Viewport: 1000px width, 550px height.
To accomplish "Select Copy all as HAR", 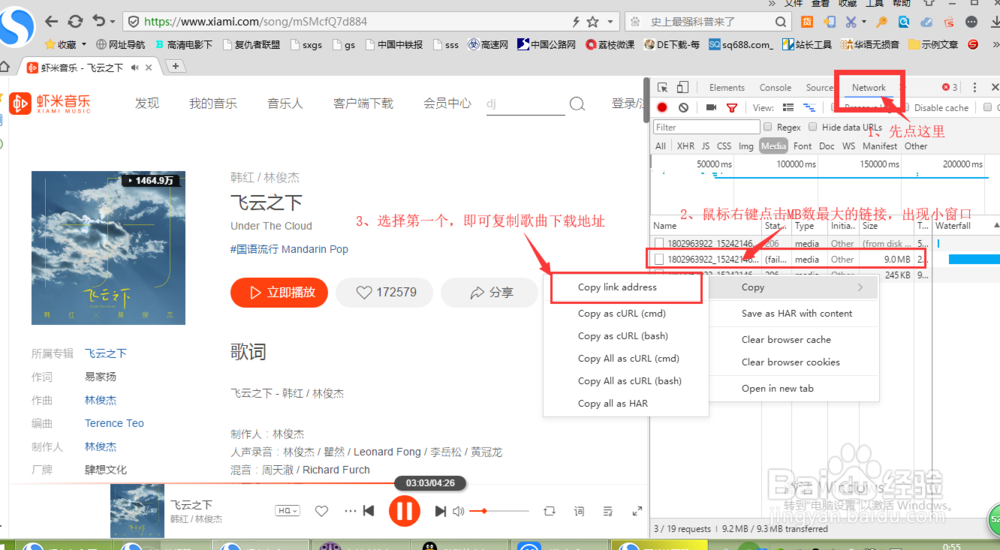I will coord(612,403).
